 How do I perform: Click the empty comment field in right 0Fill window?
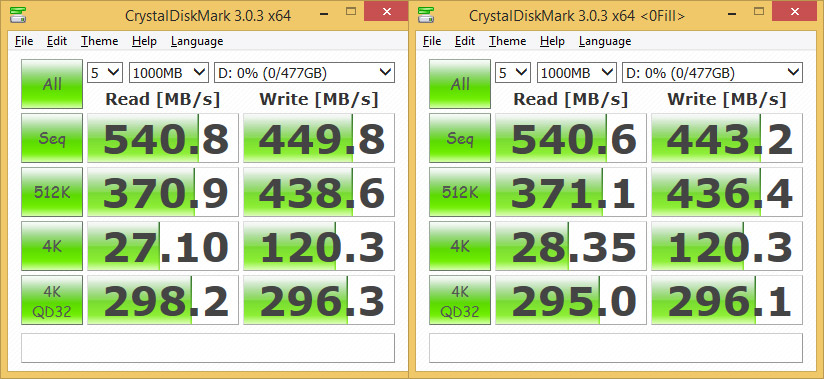(616, 347)
